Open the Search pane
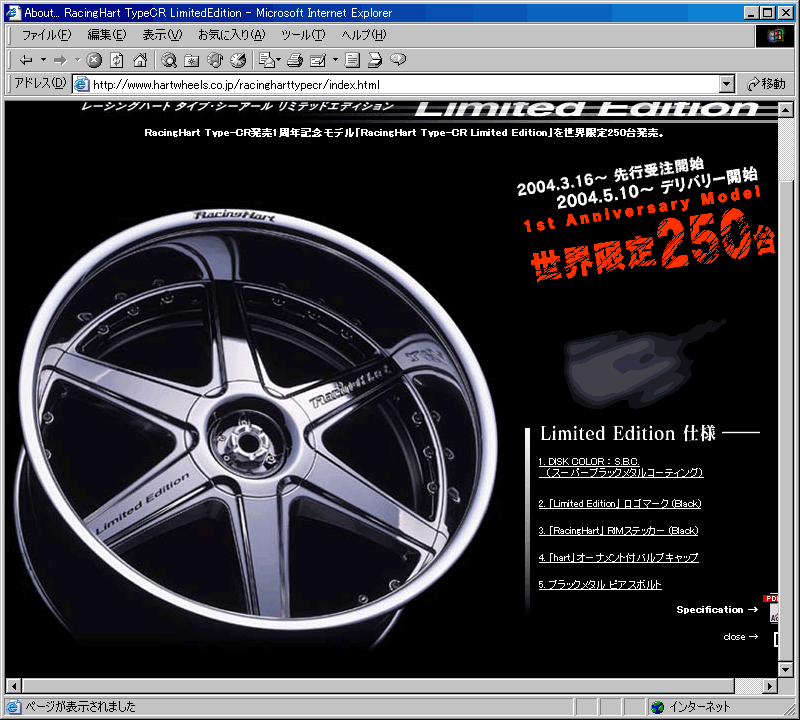Screen dimensions: 800x720 point(169,60)
